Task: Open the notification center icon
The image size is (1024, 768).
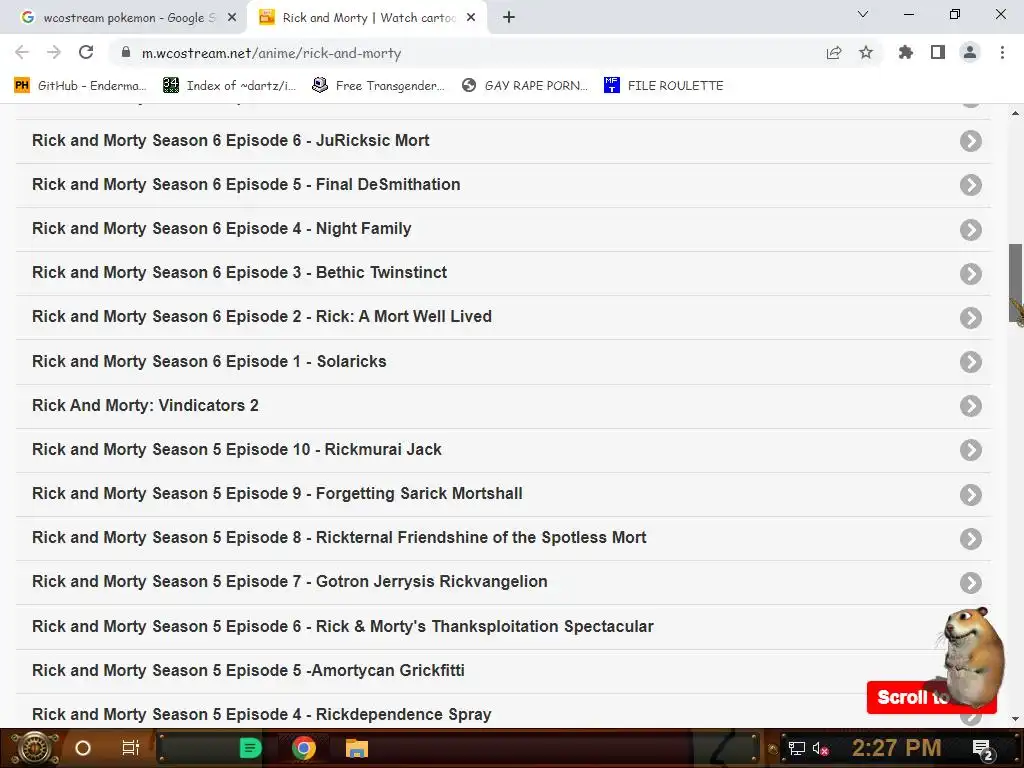Action: pyautogui.click(x=984, y=750)
